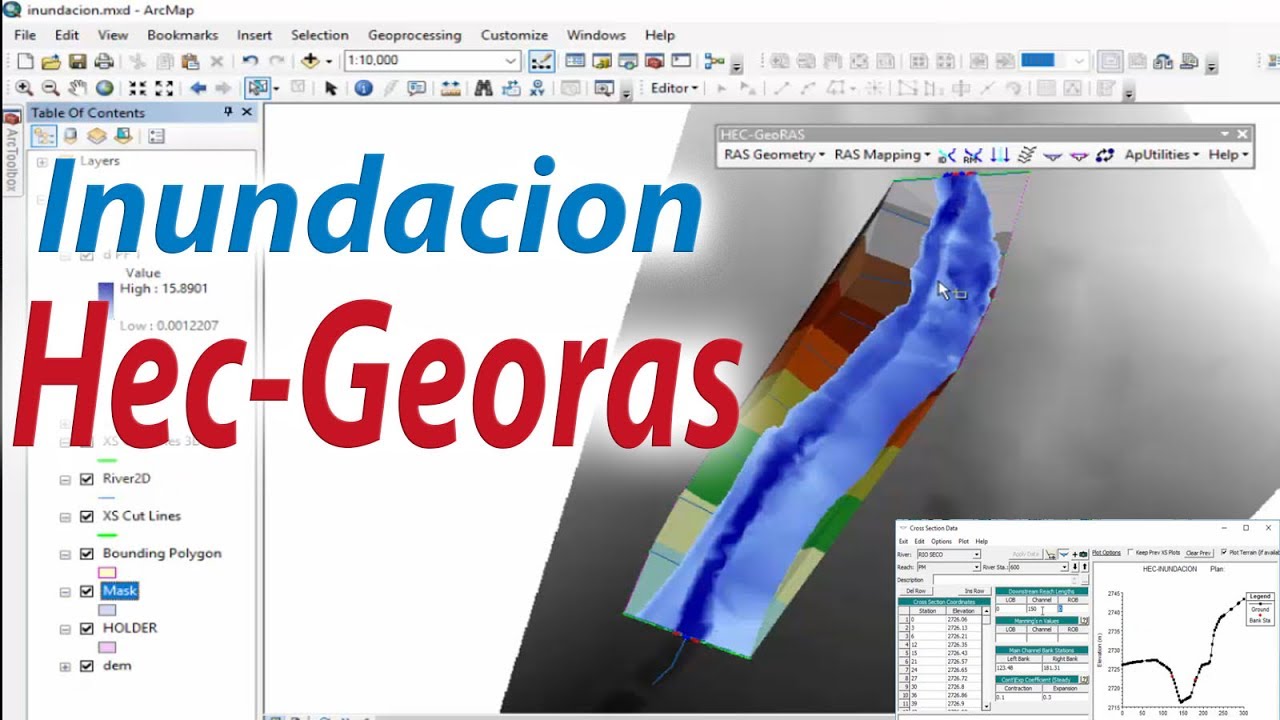Open the Customize menu
The height and width of the screenshot is (720, 1280).
tap(514, 35)
